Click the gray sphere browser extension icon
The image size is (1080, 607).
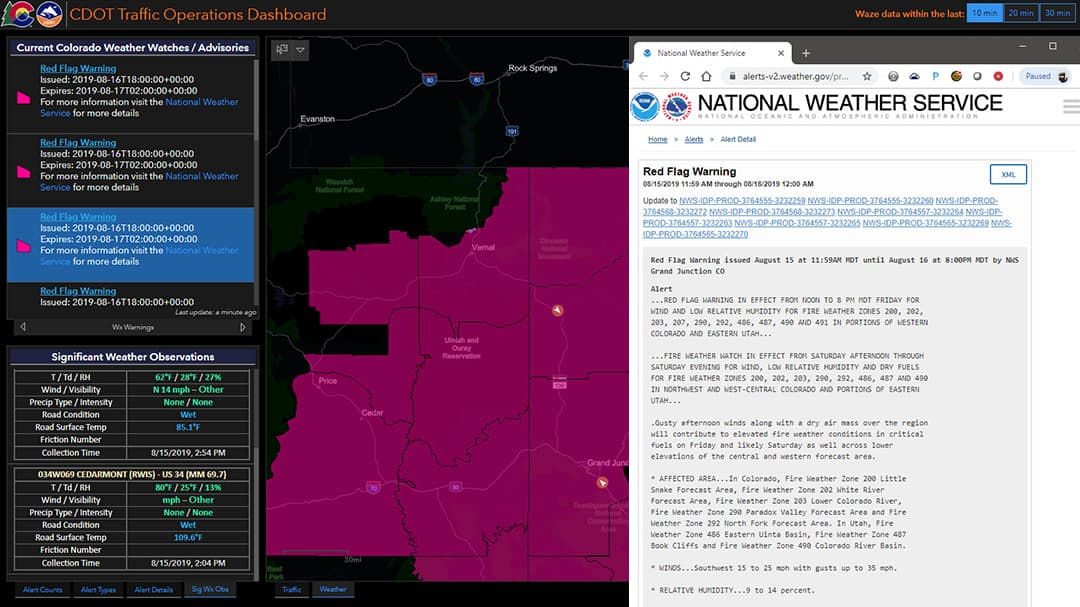coord(977,76)
